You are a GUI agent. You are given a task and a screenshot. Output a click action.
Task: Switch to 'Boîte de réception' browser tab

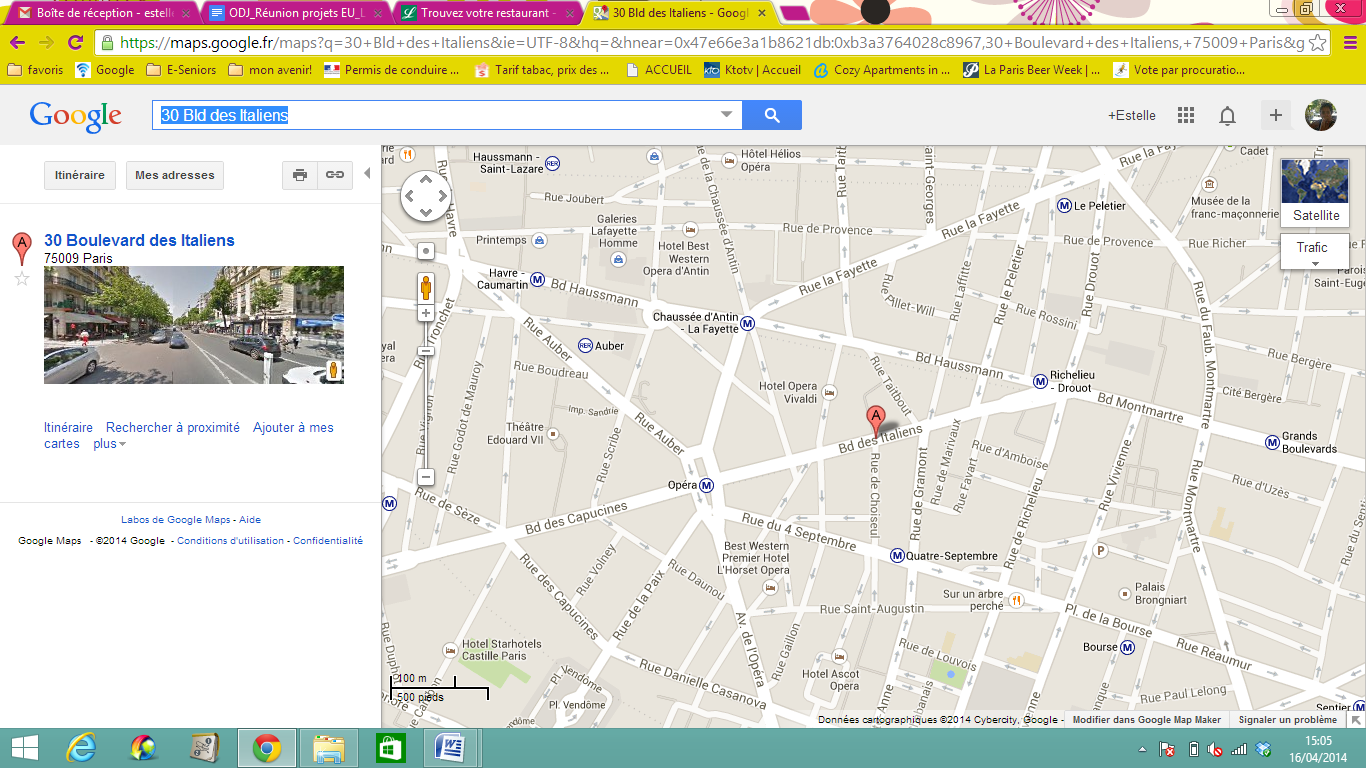[102, 13]
